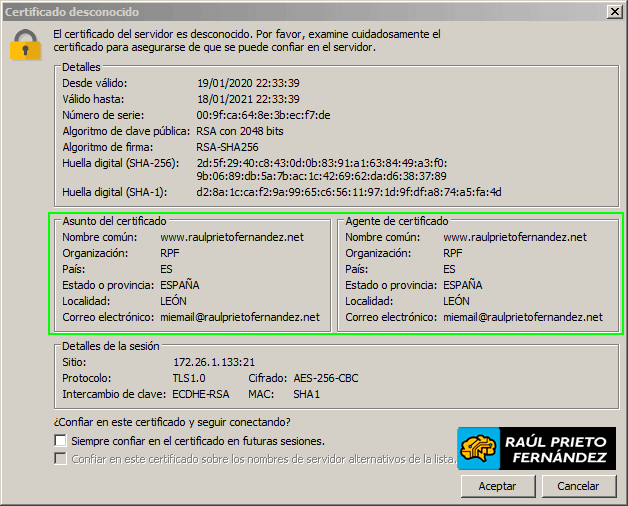Click the email under Agente de certificado
The height and width of the screenshot is (506, 628).
coord(522,317)
